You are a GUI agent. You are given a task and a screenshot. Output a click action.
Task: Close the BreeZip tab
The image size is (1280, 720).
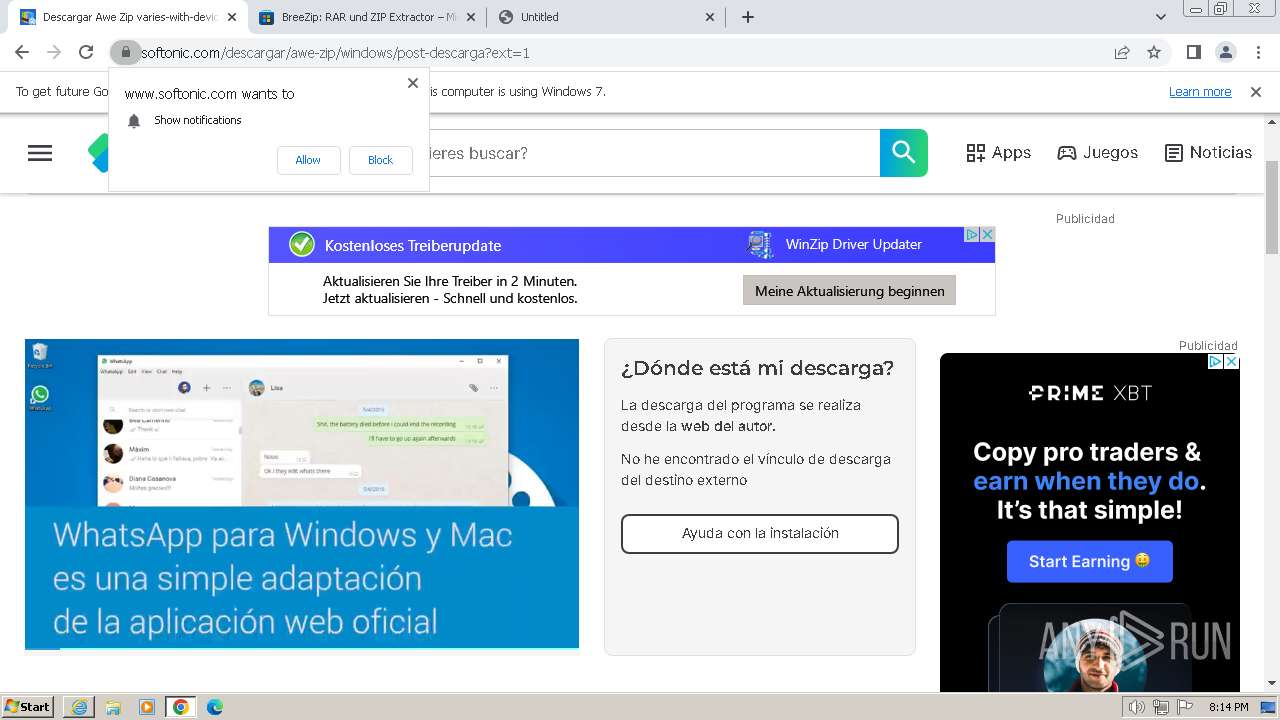471,17
